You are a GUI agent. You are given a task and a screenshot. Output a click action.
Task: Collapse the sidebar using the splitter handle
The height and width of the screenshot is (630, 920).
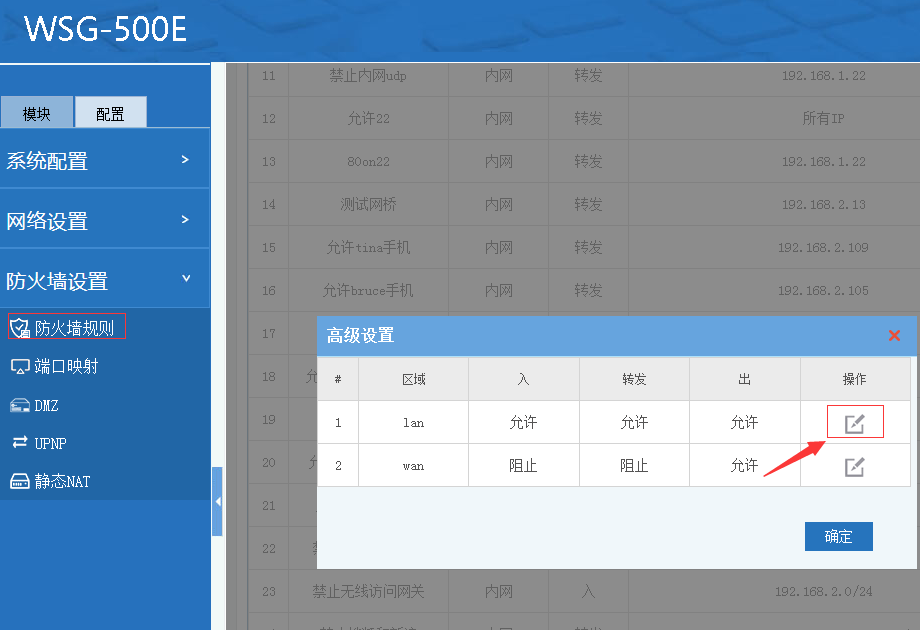(x=217, y=501)
